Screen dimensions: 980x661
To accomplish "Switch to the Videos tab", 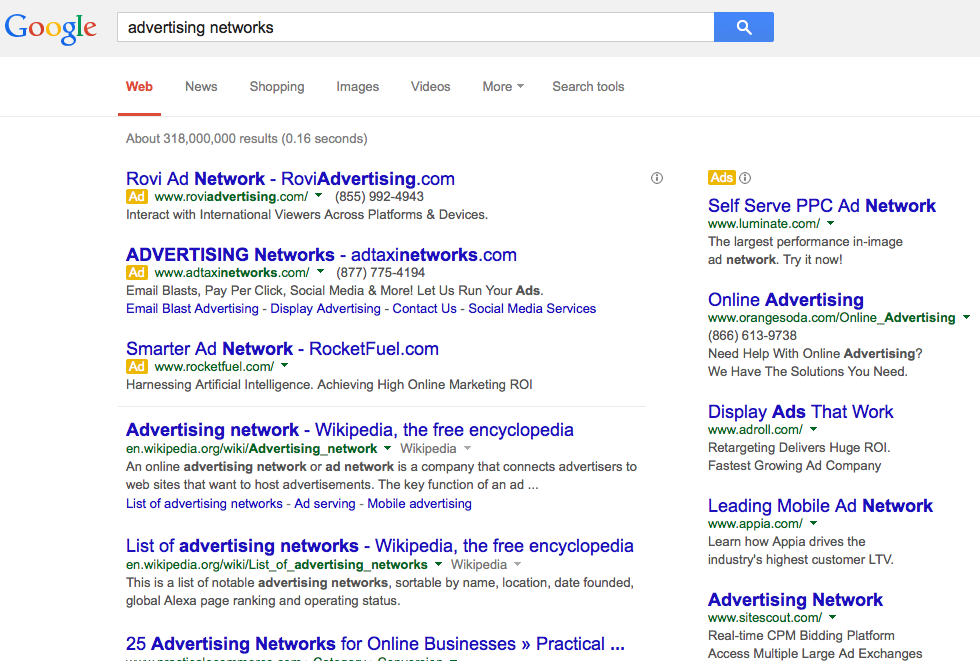I will pos(430,87).
